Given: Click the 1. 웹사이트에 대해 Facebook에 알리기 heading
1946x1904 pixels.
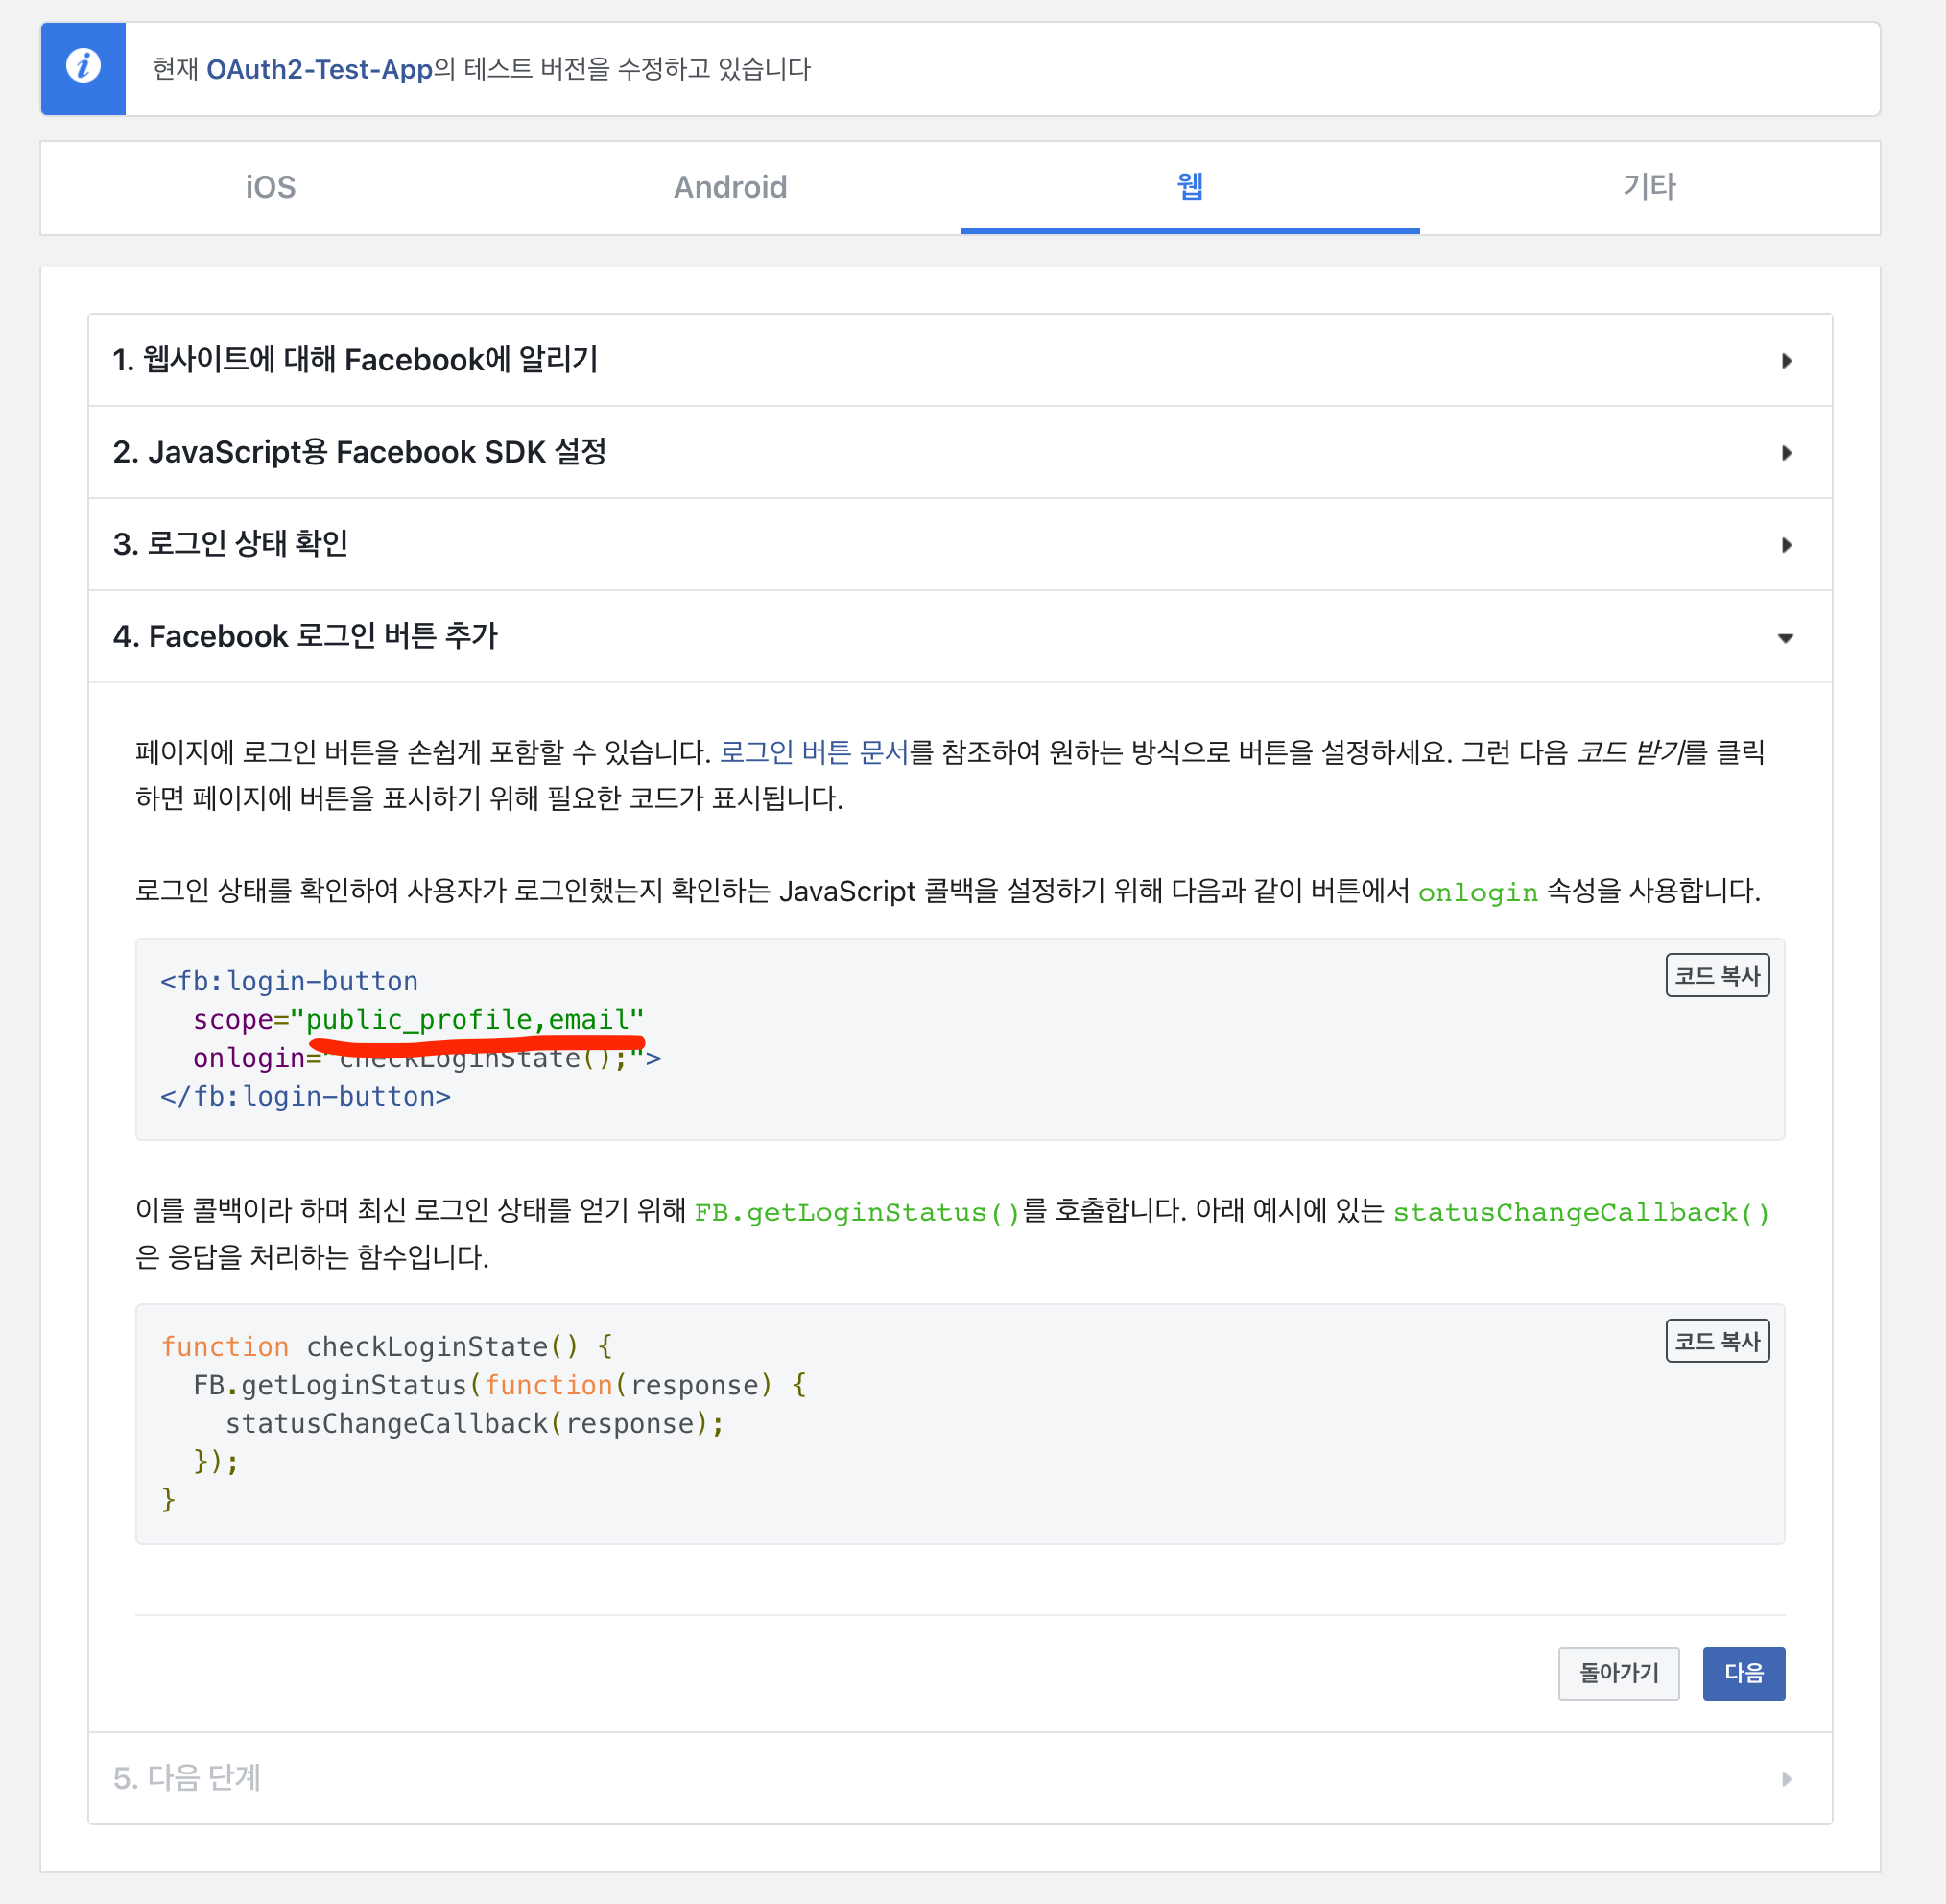Looking at the screenshot, I should coord(355,360).
